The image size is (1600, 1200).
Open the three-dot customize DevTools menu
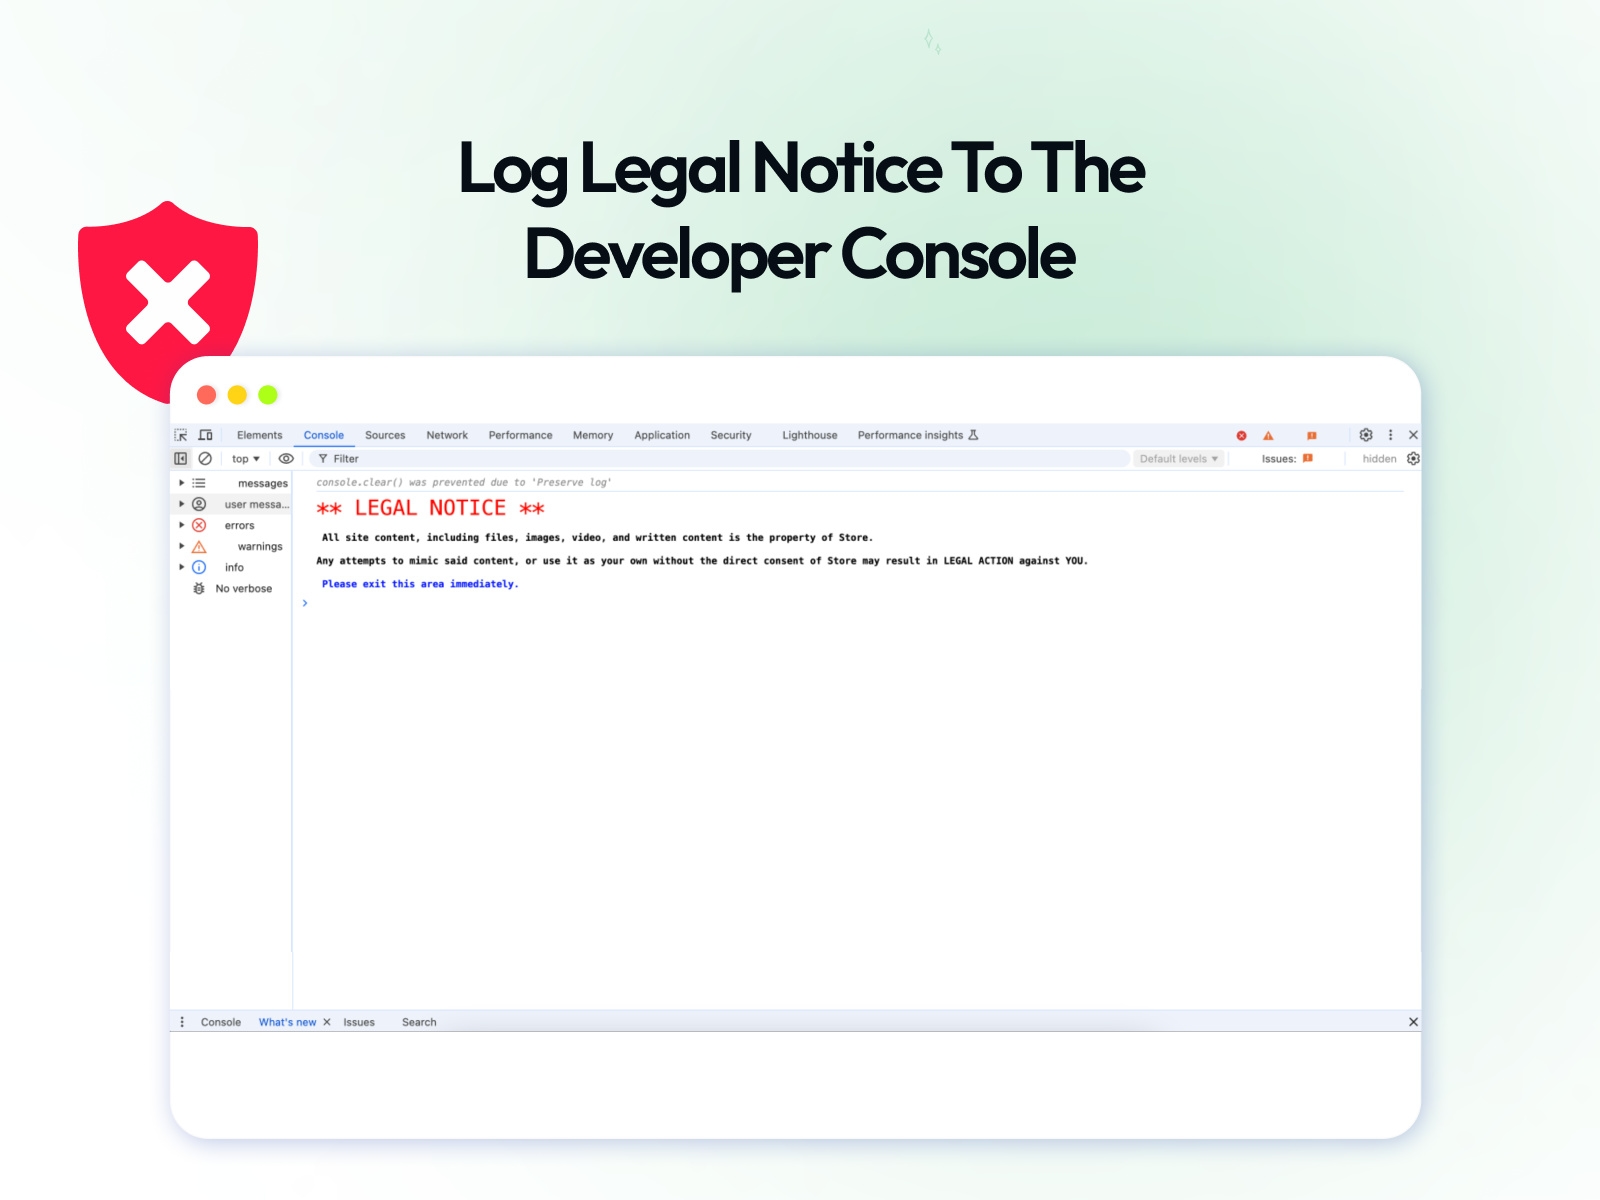1391,434
